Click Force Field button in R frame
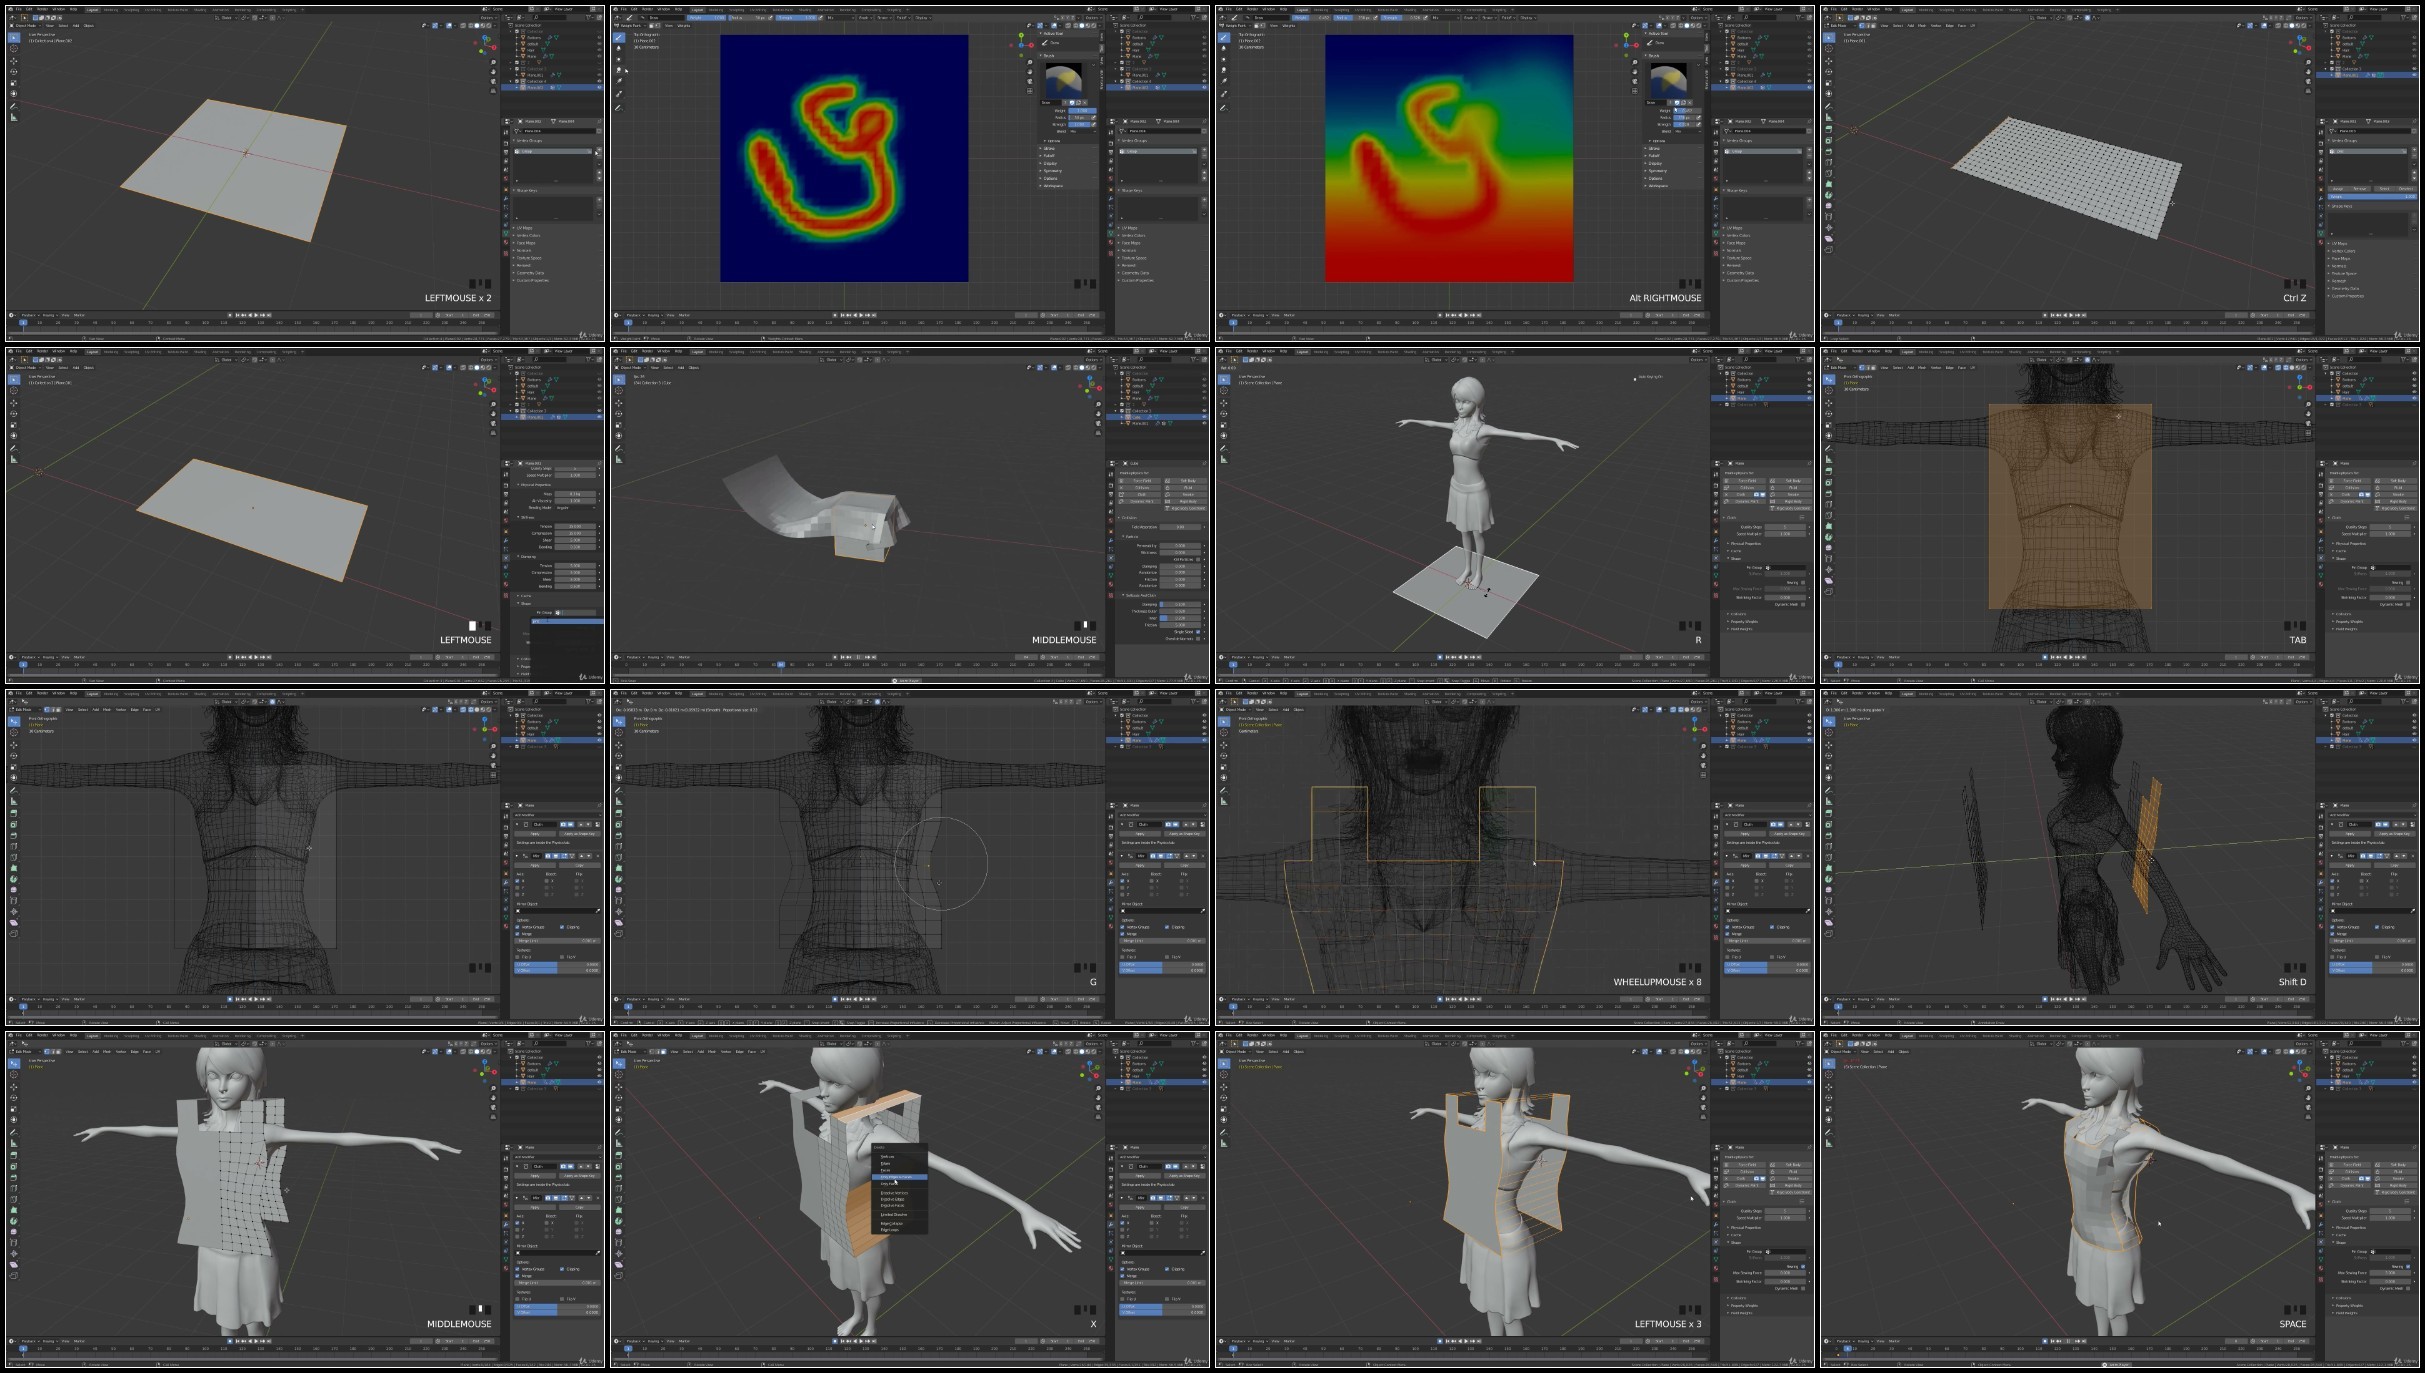The height and width of the screenshot is (1373, 2425). coord(1744,481)
